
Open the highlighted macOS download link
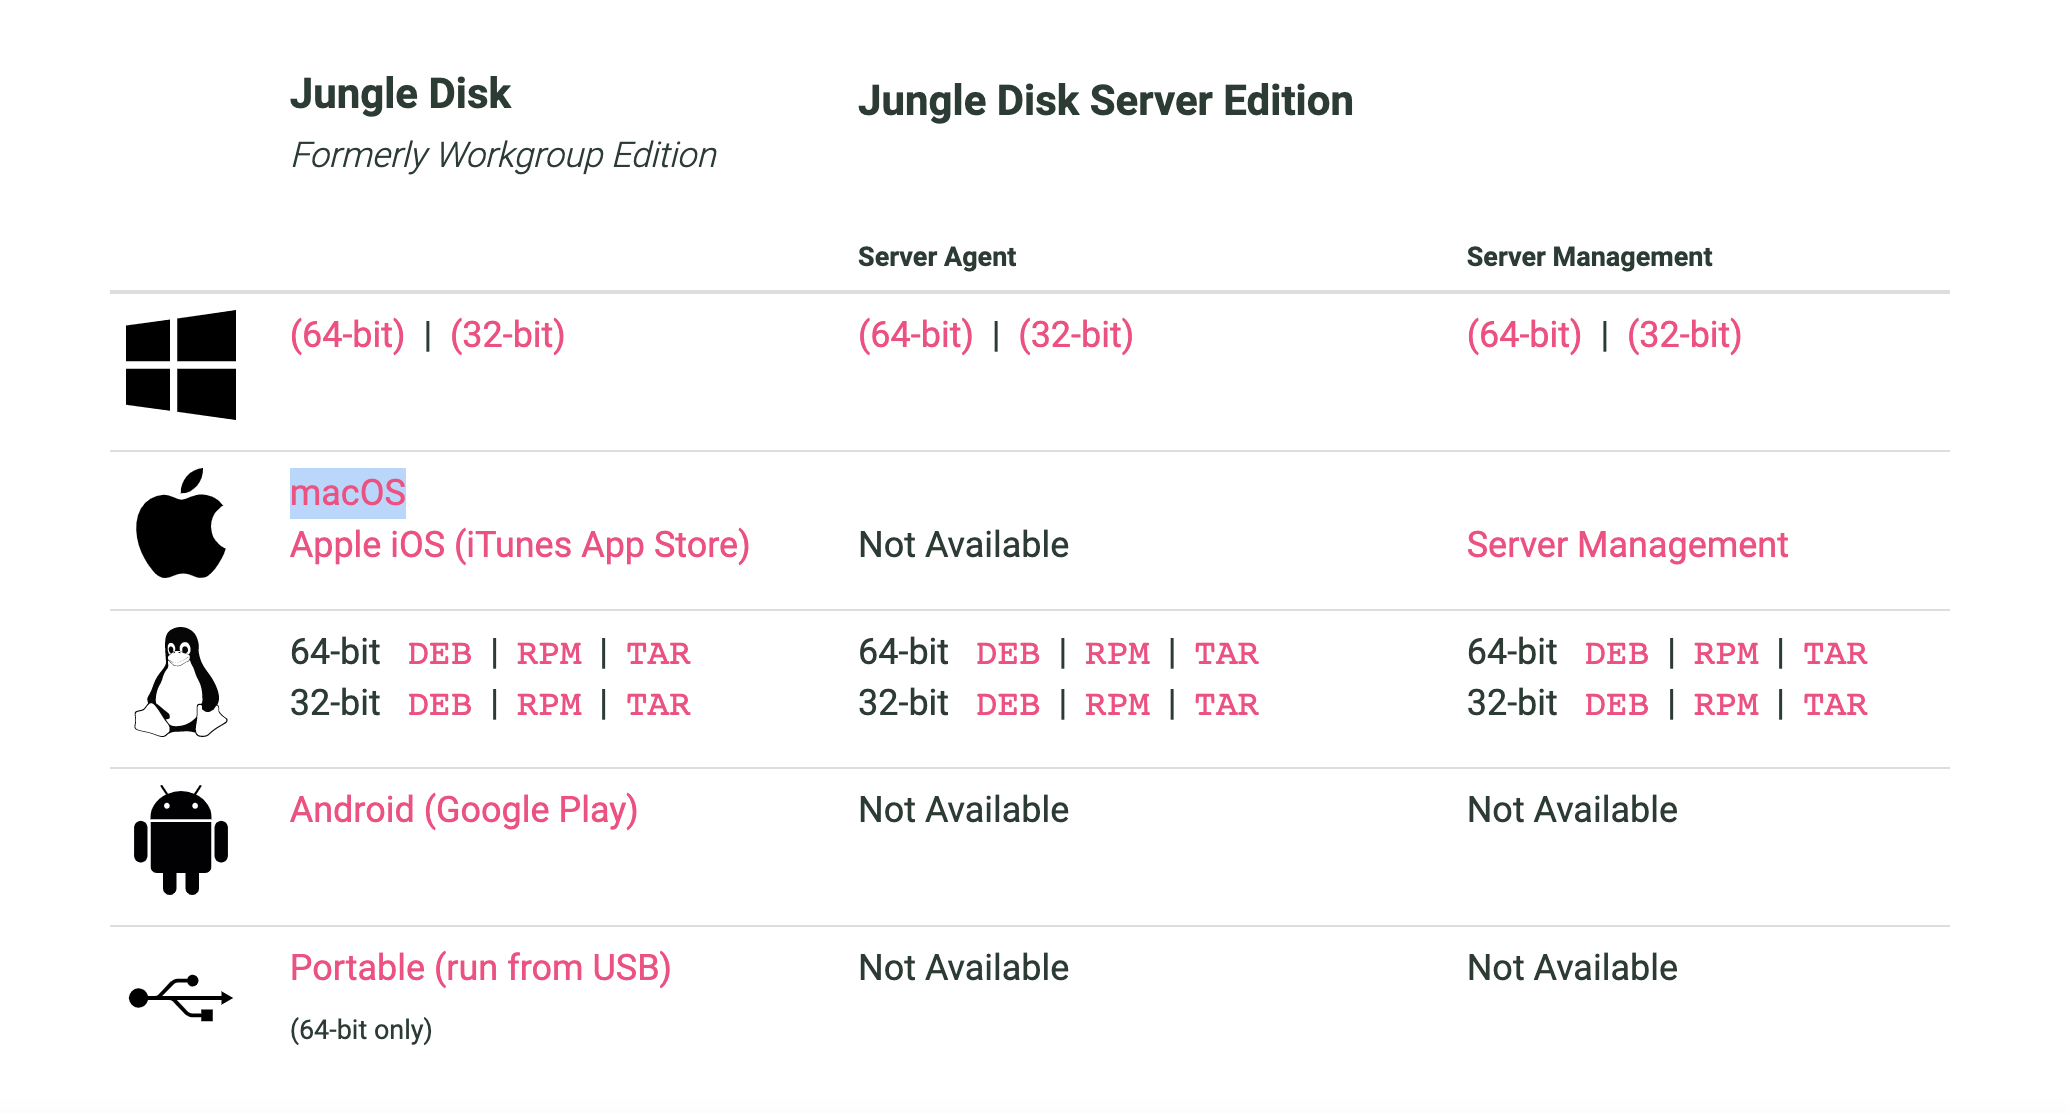click(x=348, y=493)
